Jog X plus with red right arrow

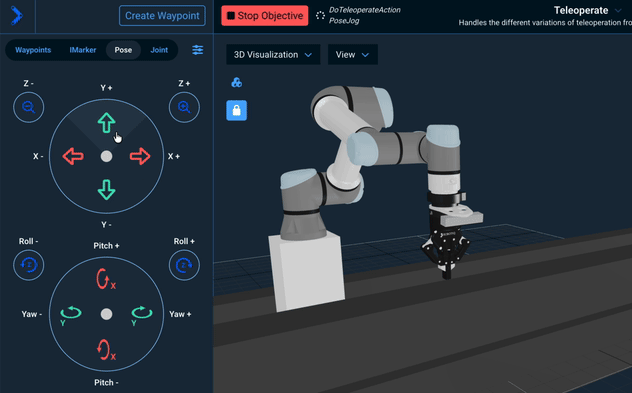140,156
